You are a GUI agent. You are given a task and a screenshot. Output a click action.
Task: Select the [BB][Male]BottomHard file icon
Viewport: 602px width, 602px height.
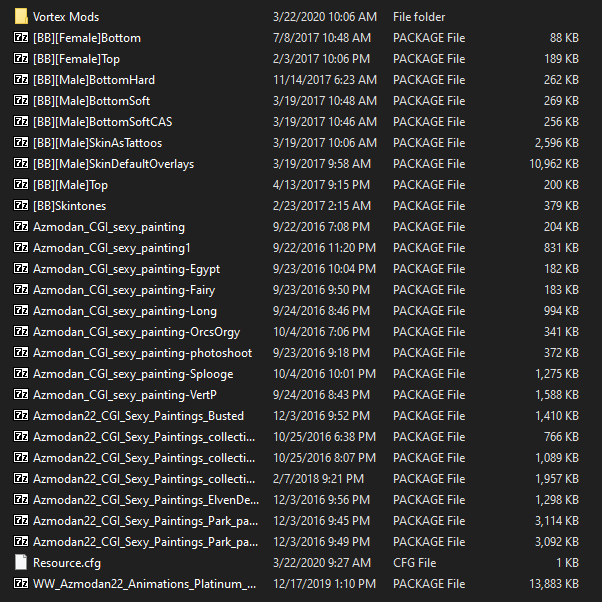pyautogui.click(x=21, y=79)
